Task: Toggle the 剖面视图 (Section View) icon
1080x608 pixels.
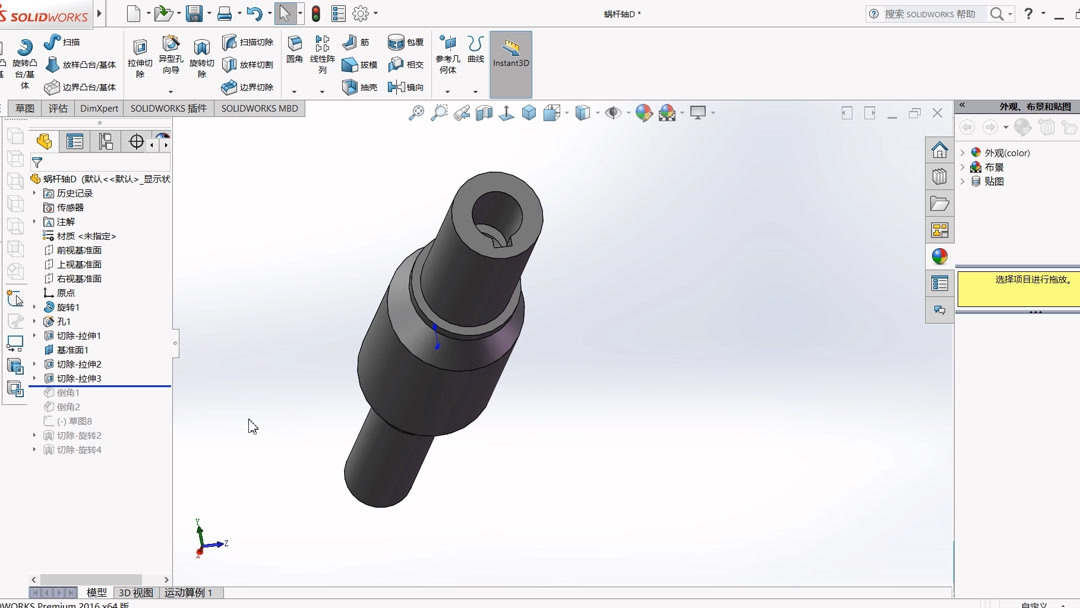Action: (x=483, y=112)
